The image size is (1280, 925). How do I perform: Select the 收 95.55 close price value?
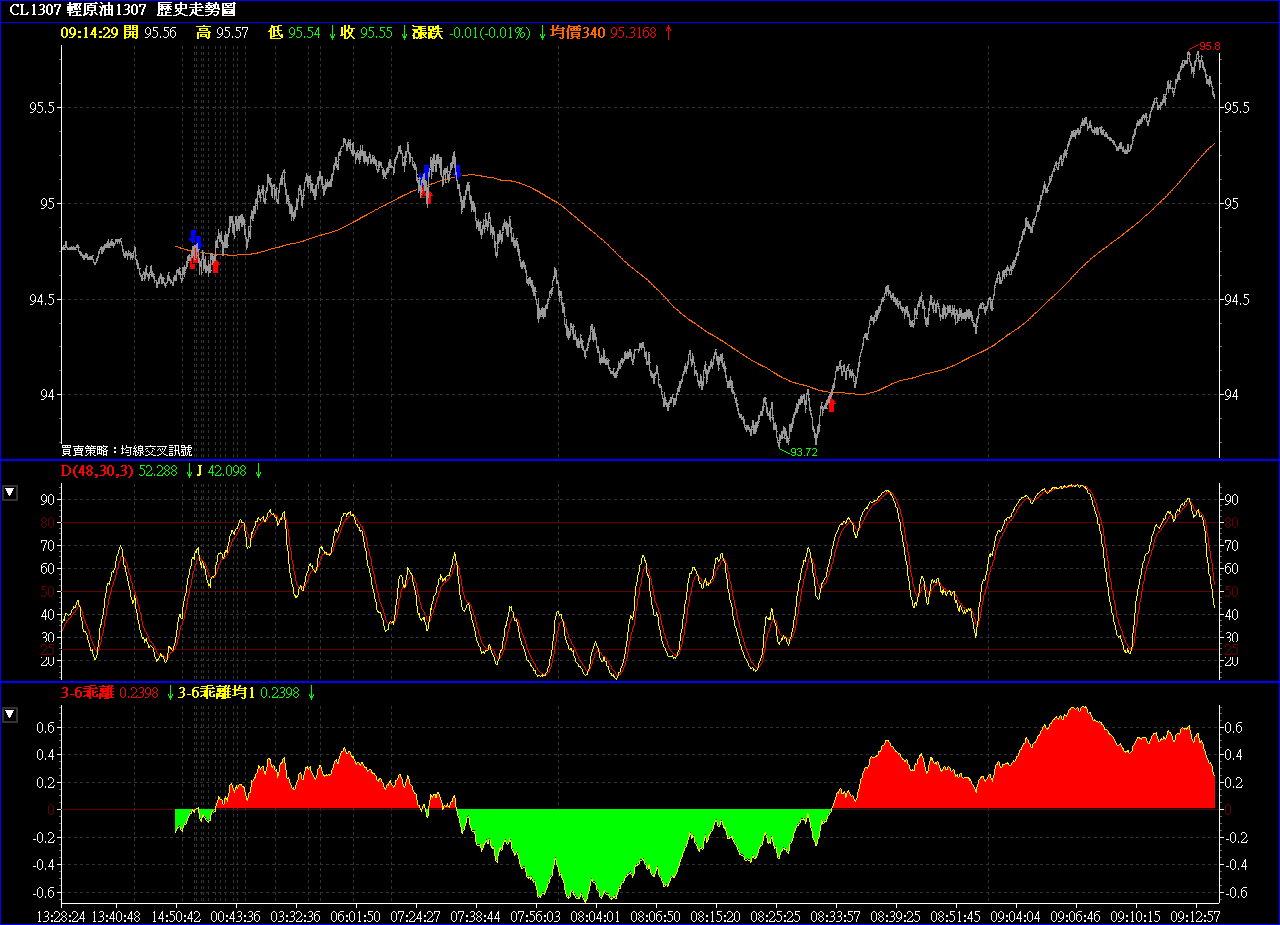(366, 32)
